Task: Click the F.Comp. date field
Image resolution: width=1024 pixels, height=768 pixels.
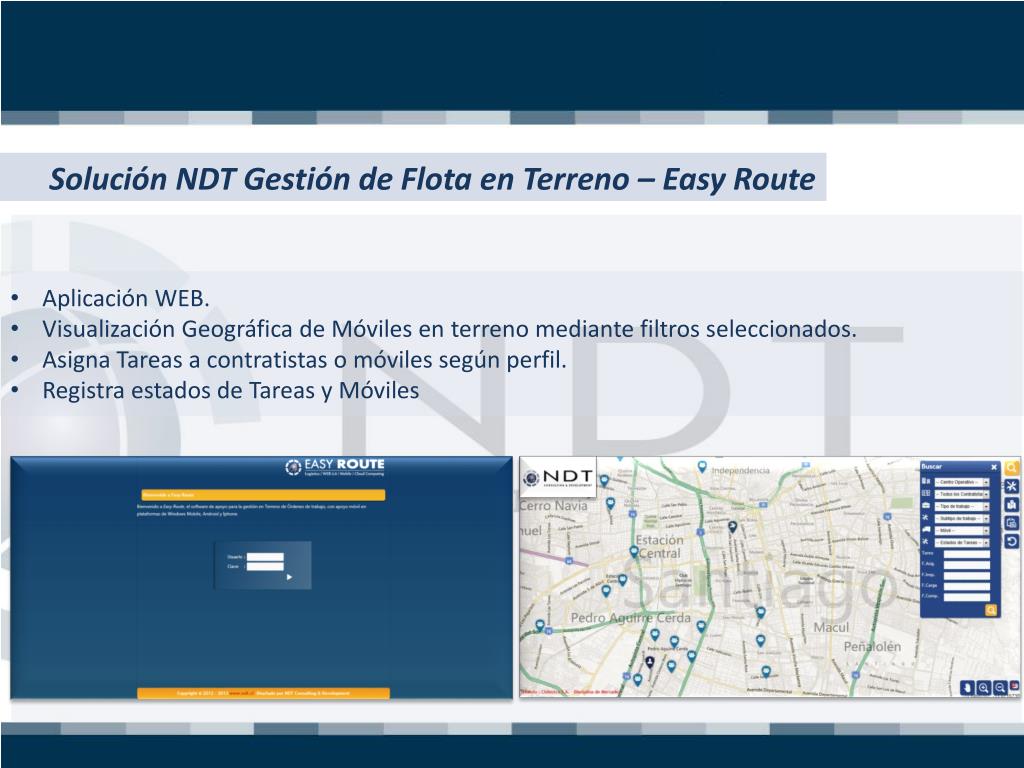Action: coord(967,597)
